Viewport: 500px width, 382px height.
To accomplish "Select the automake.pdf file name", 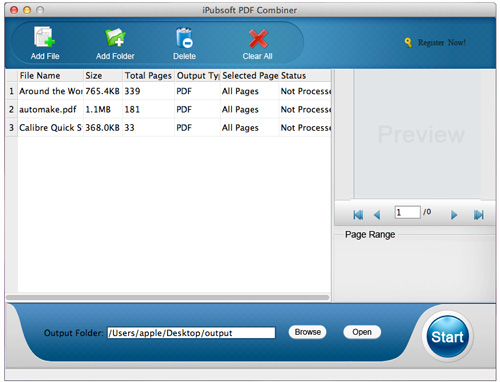I will tap(48, 109).
